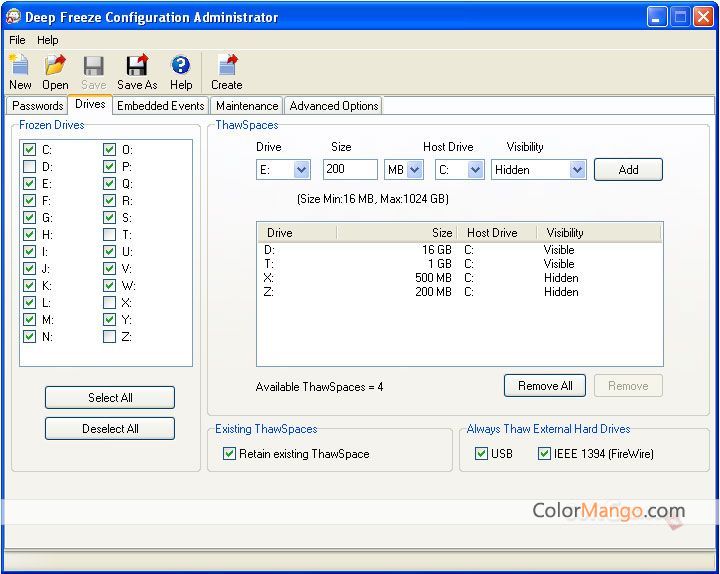The width and height of the screenshot is (720, 574).
Task: Uncheck Retain existing ThawSpace
Action: point(229,453)
